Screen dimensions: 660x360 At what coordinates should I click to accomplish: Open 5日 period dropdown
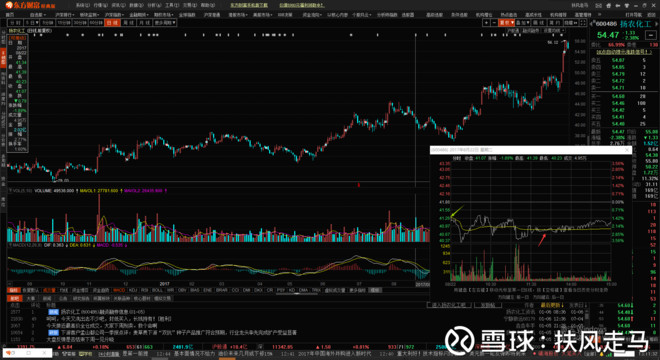point(32,22)
